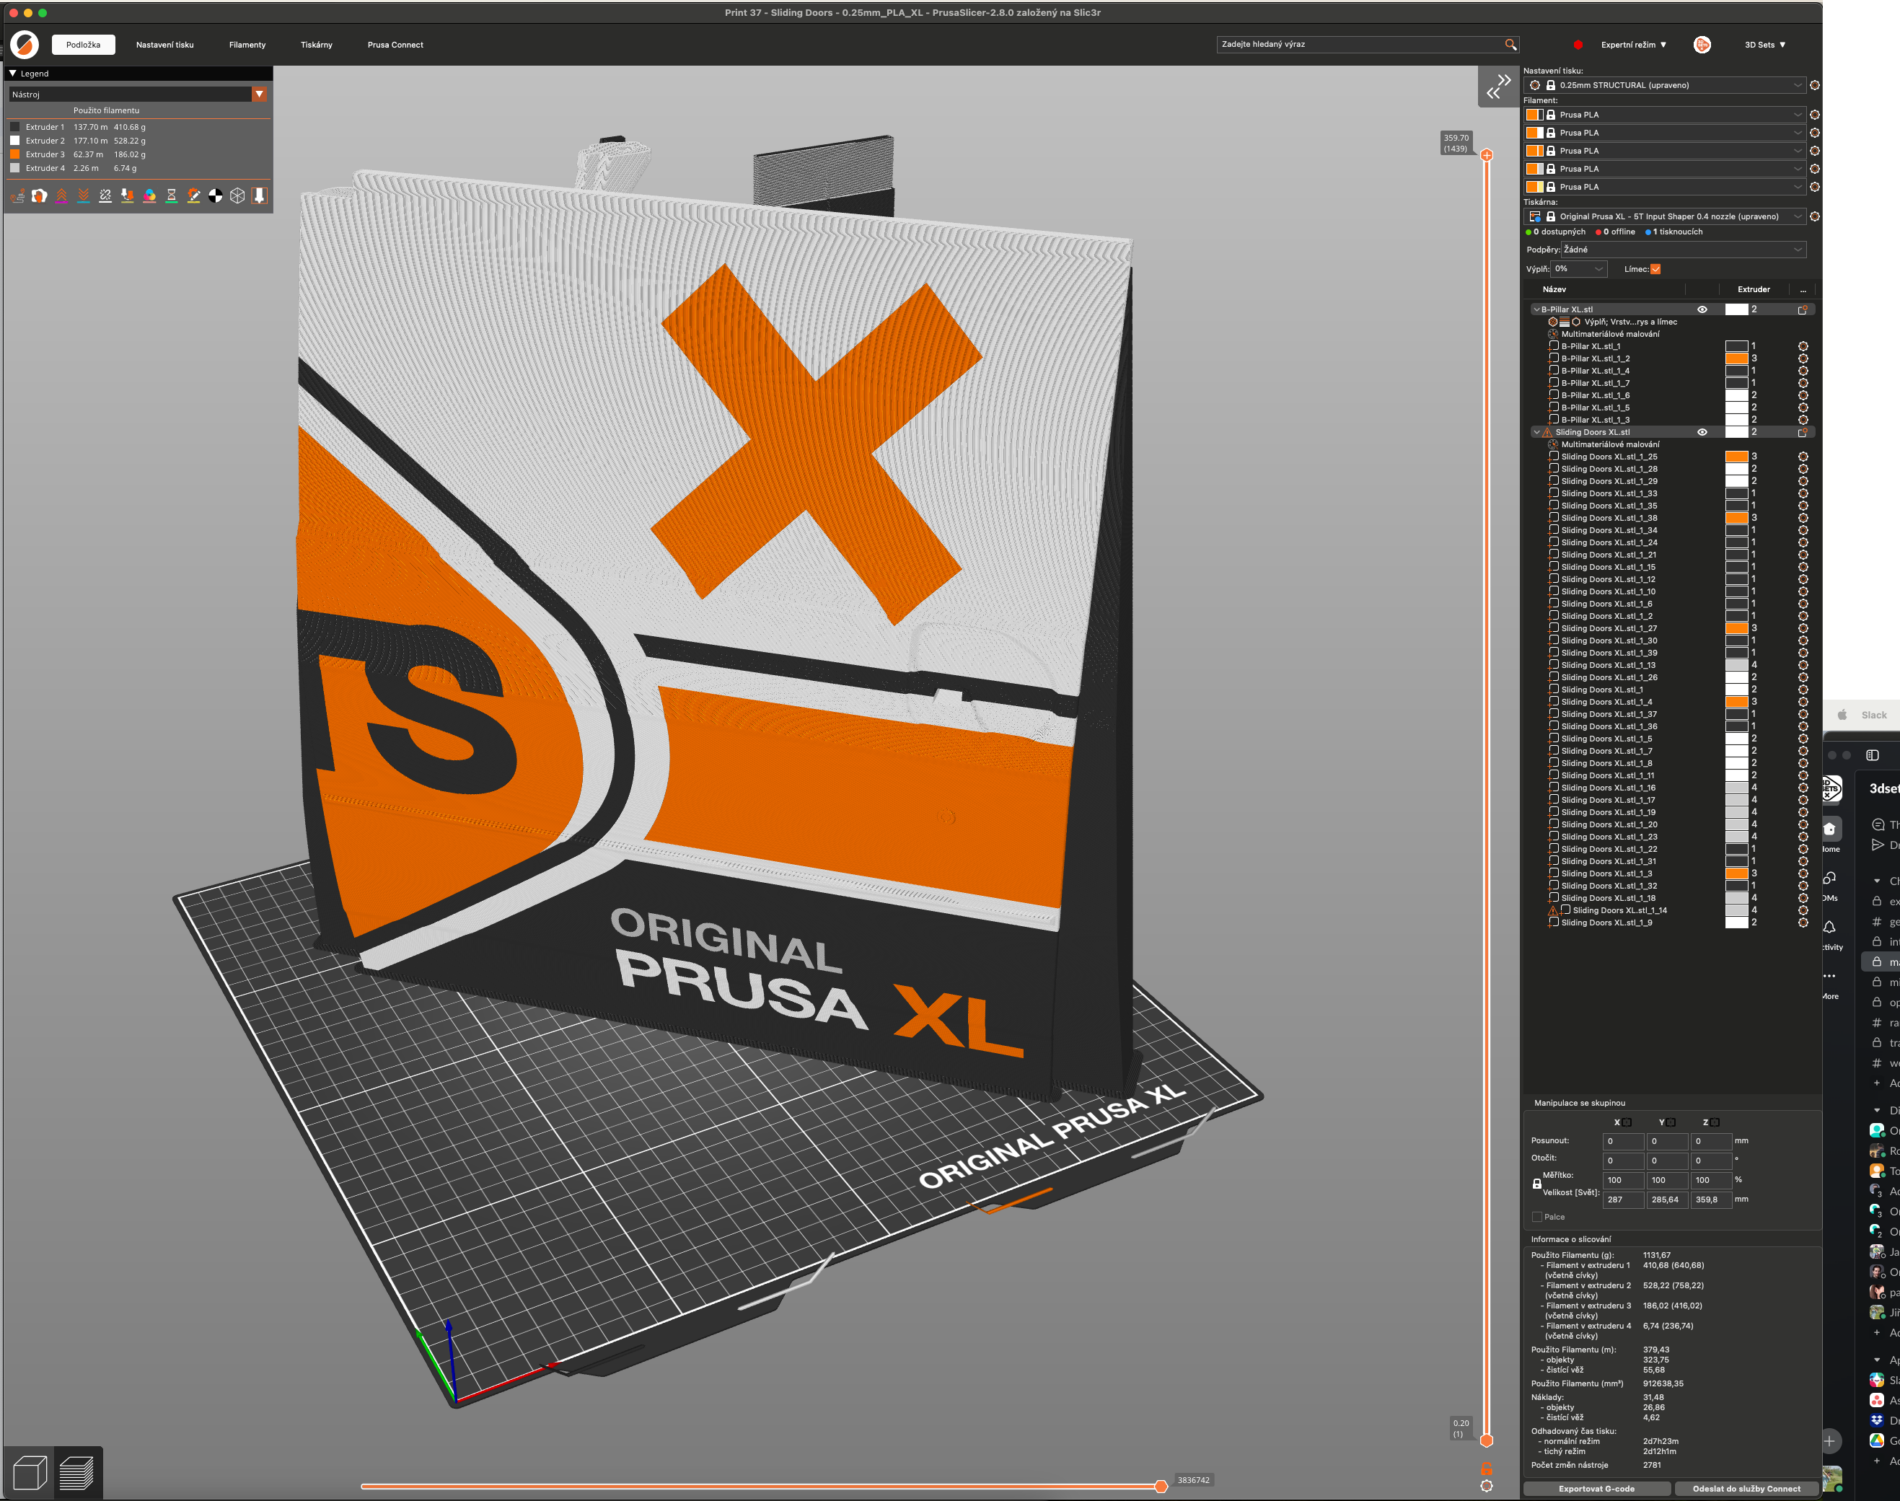This screenshot has height=1501, width=1900.
Task: Click Odeslat do služby Connect button
Action: 1746,1488
